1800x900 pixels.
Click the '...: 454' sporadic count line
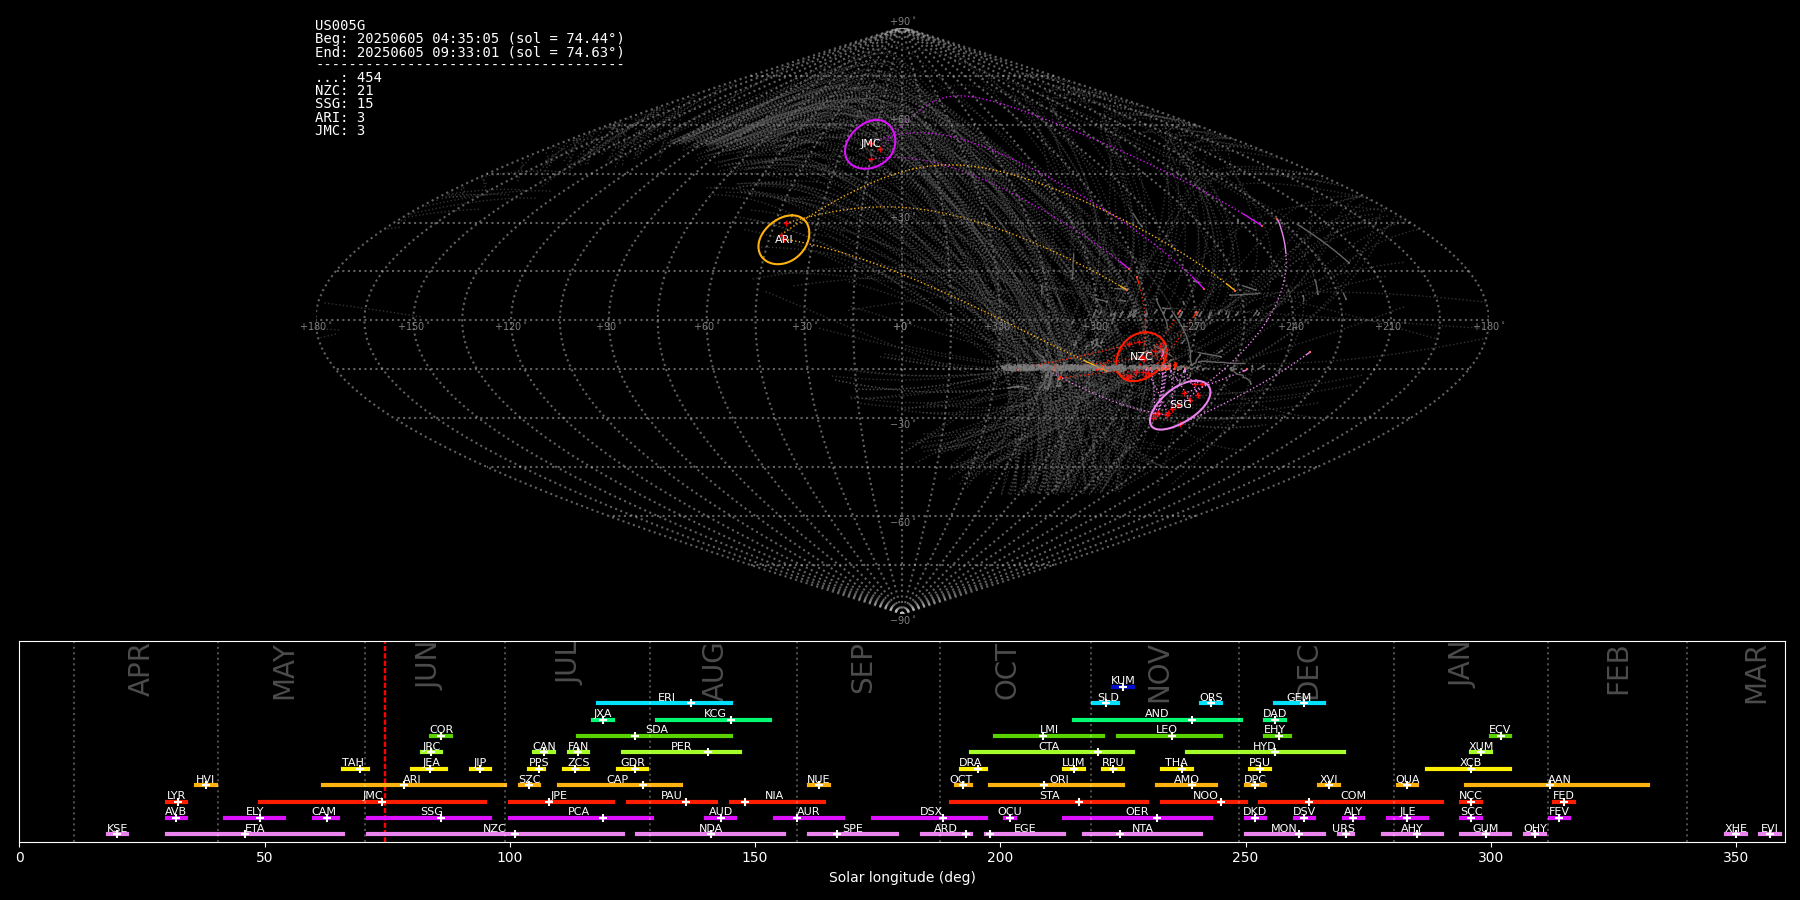coord(348,77)
